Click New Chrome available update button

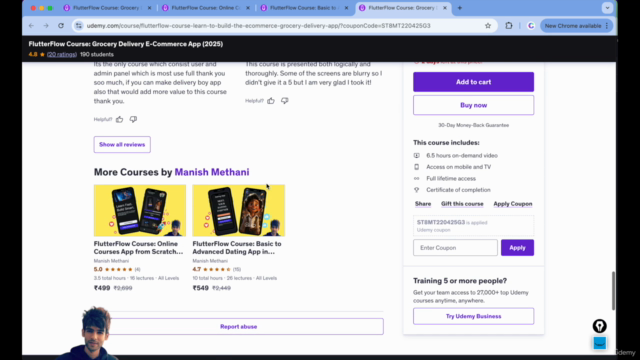click(x=576, y=26)
